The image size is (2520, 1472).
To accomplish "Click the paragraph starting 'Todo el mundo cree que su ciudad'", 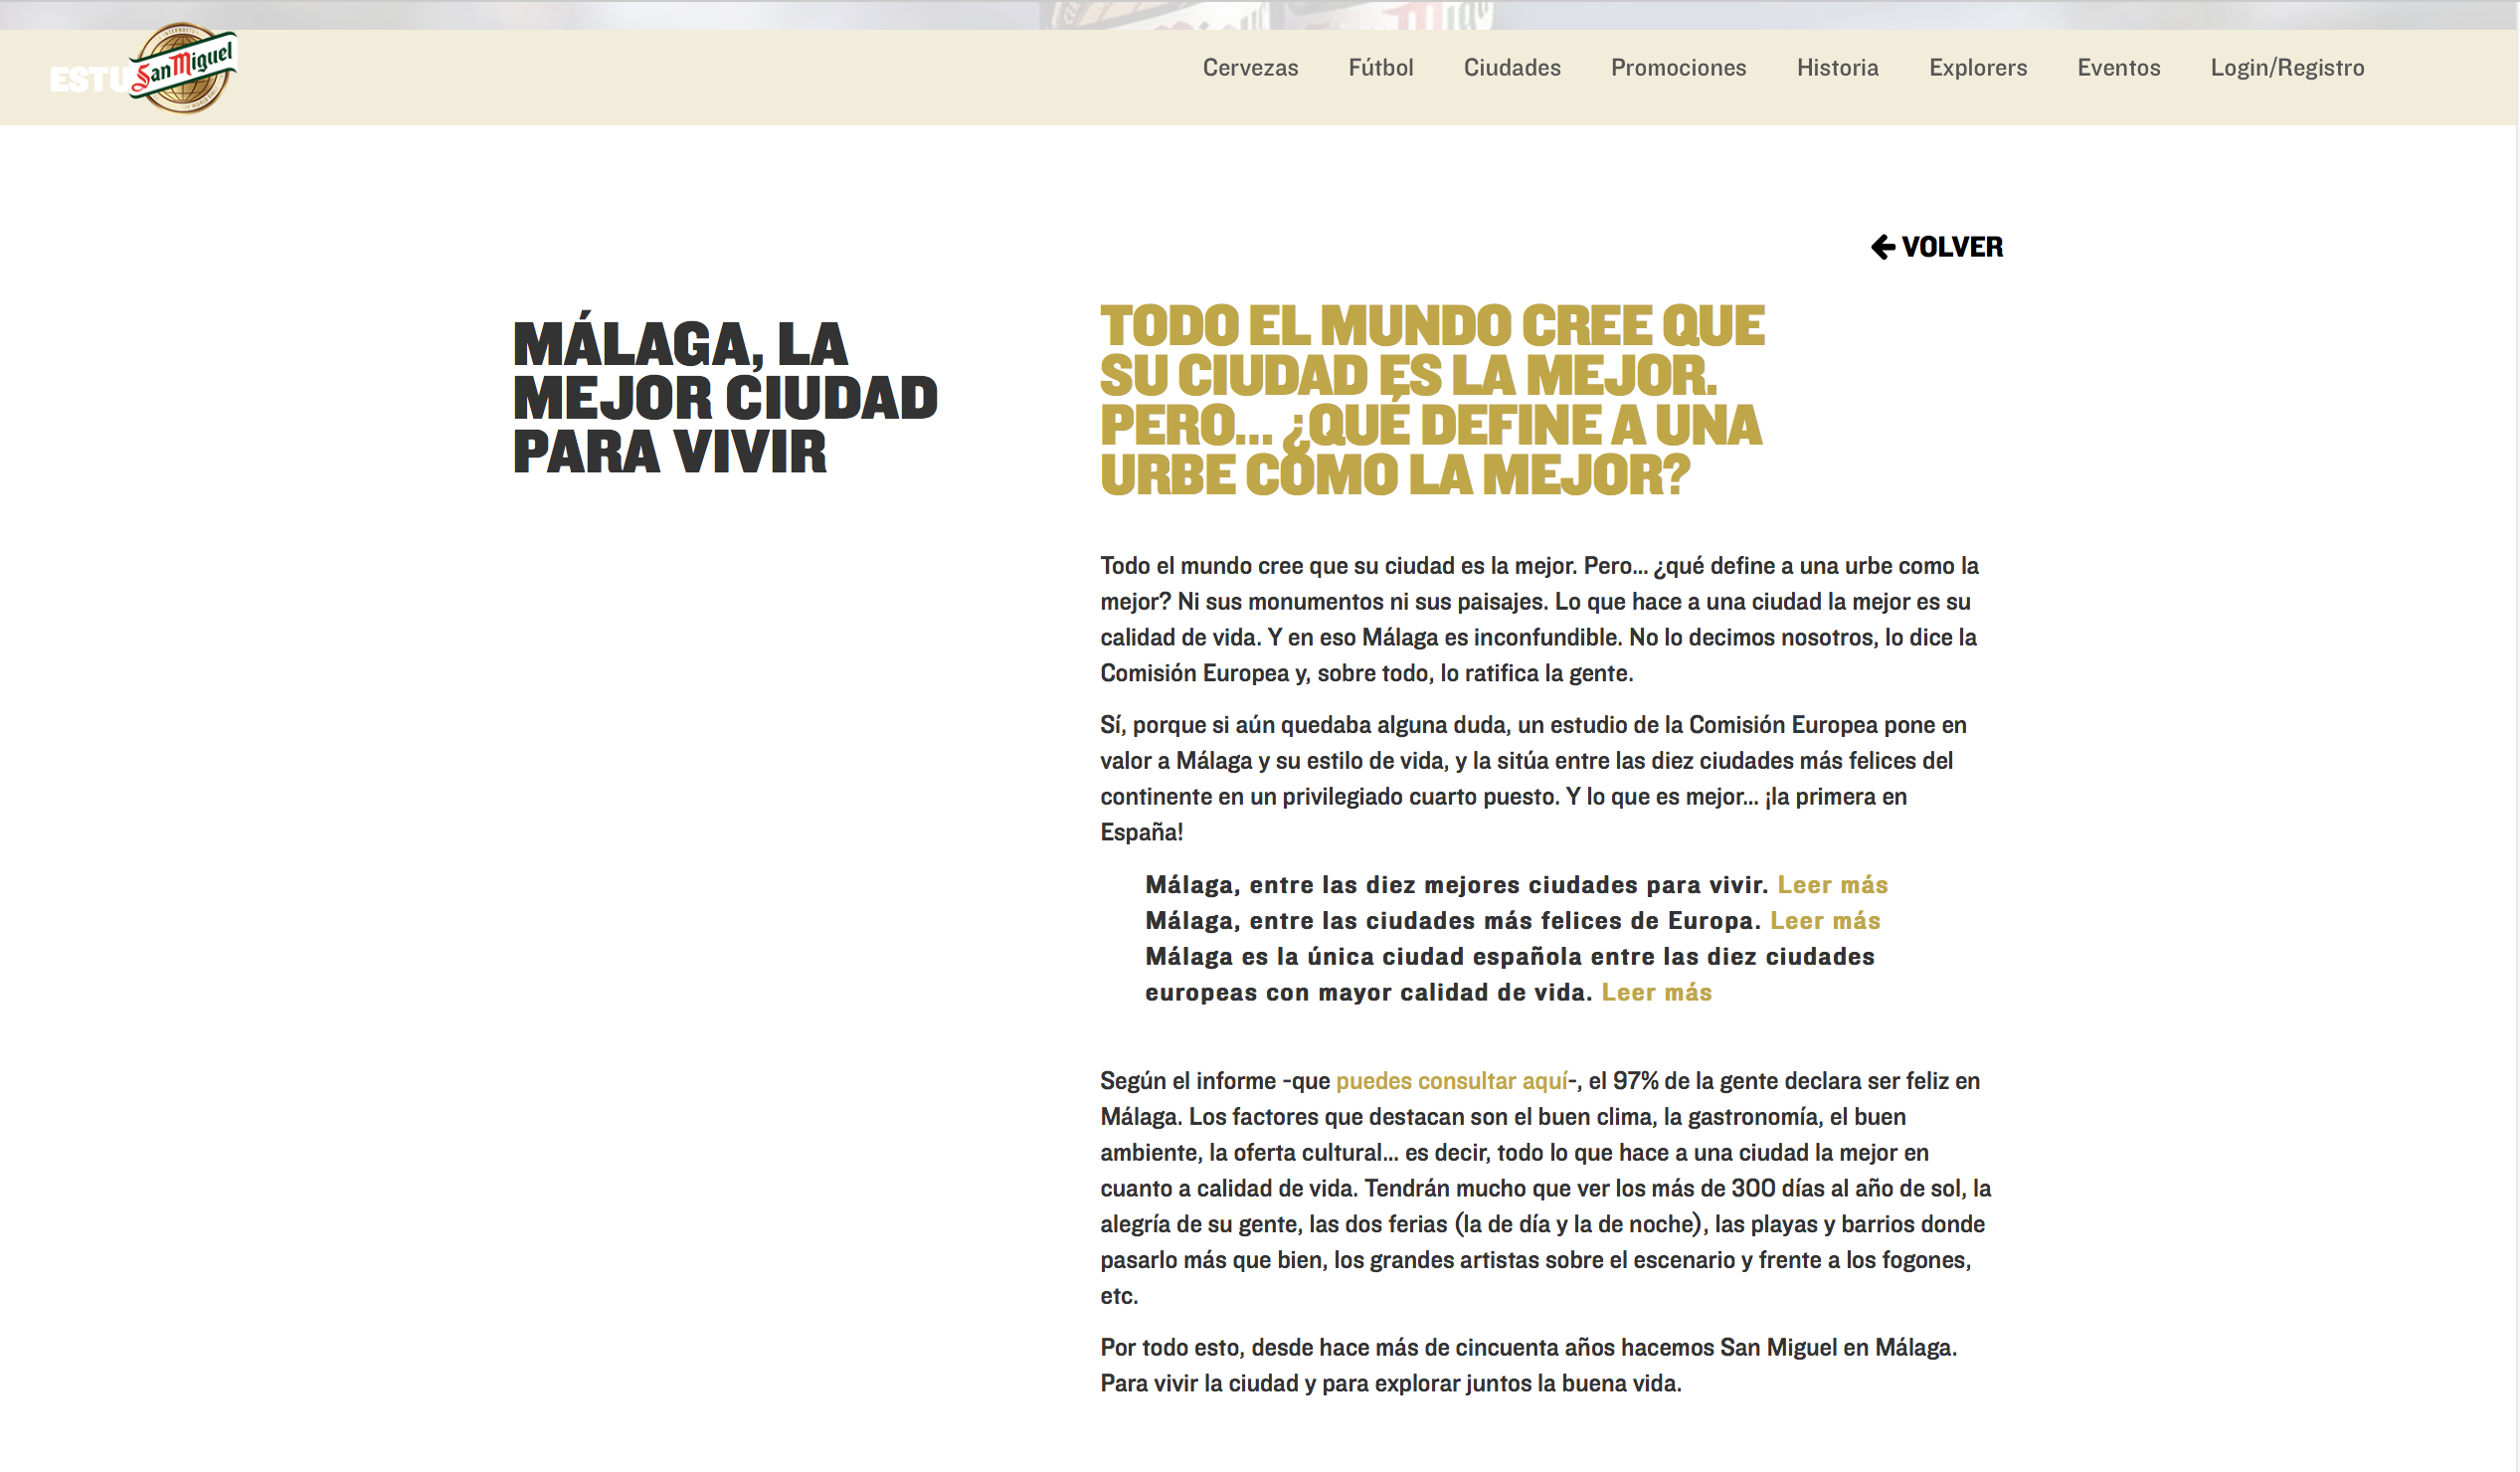I will 1540,620.
